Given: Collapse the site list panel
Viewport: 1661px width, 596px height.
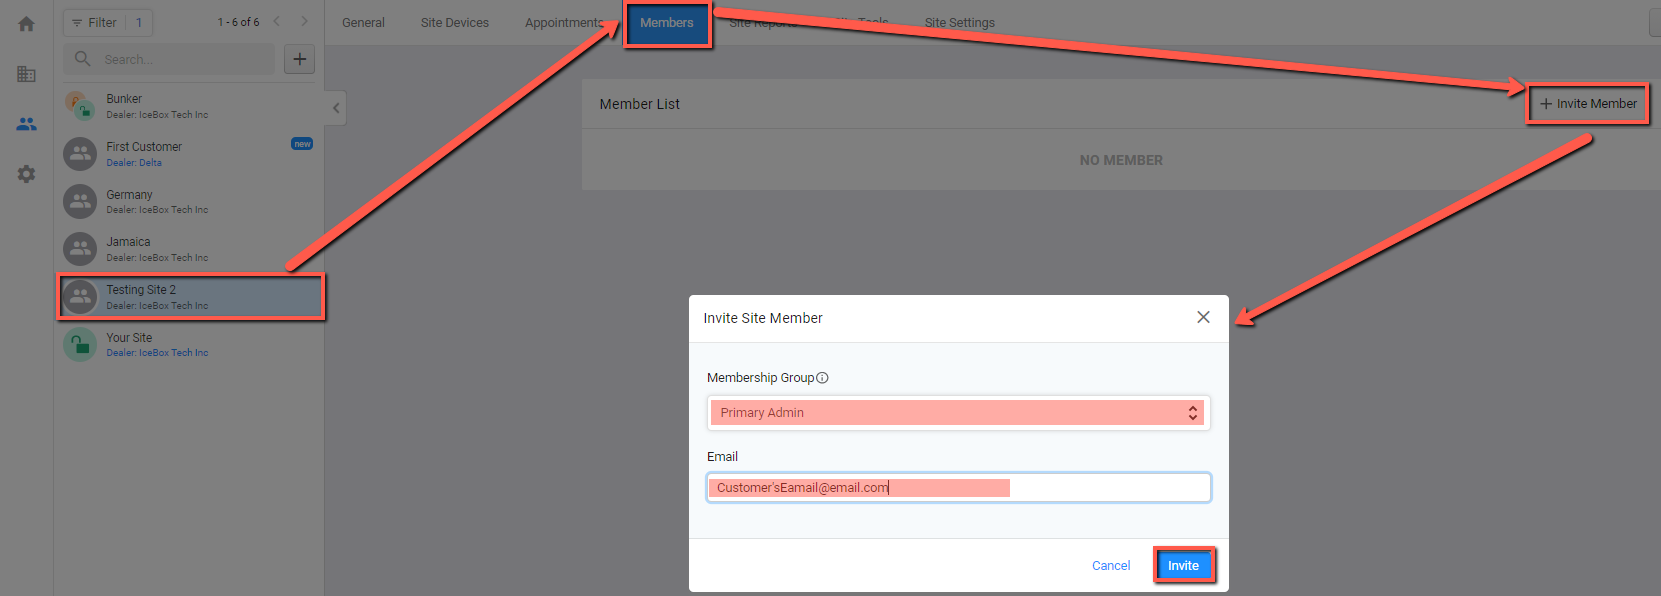Looking at the screenshot, I should [x=336, y=108].
